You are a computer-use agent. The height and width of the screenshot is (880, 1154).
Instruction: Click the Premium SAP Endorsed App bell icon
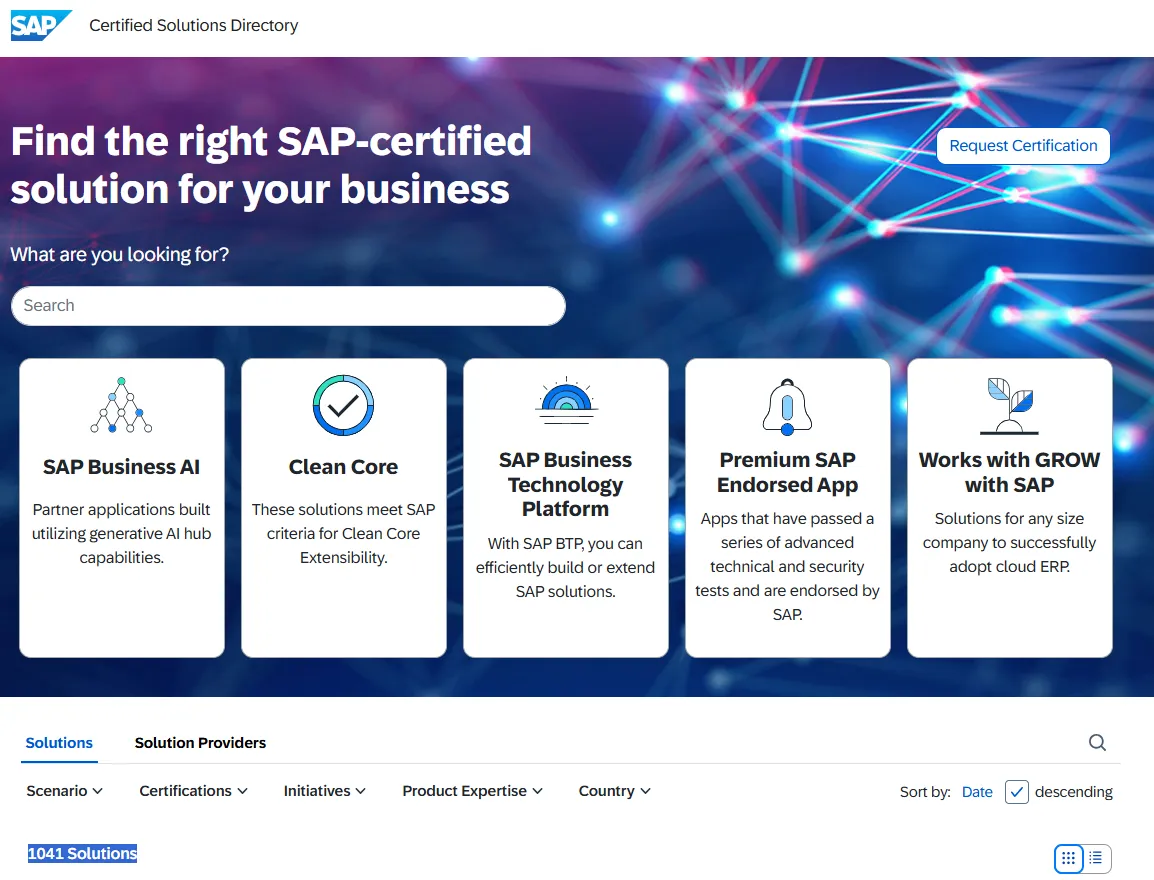click(787, 406)
